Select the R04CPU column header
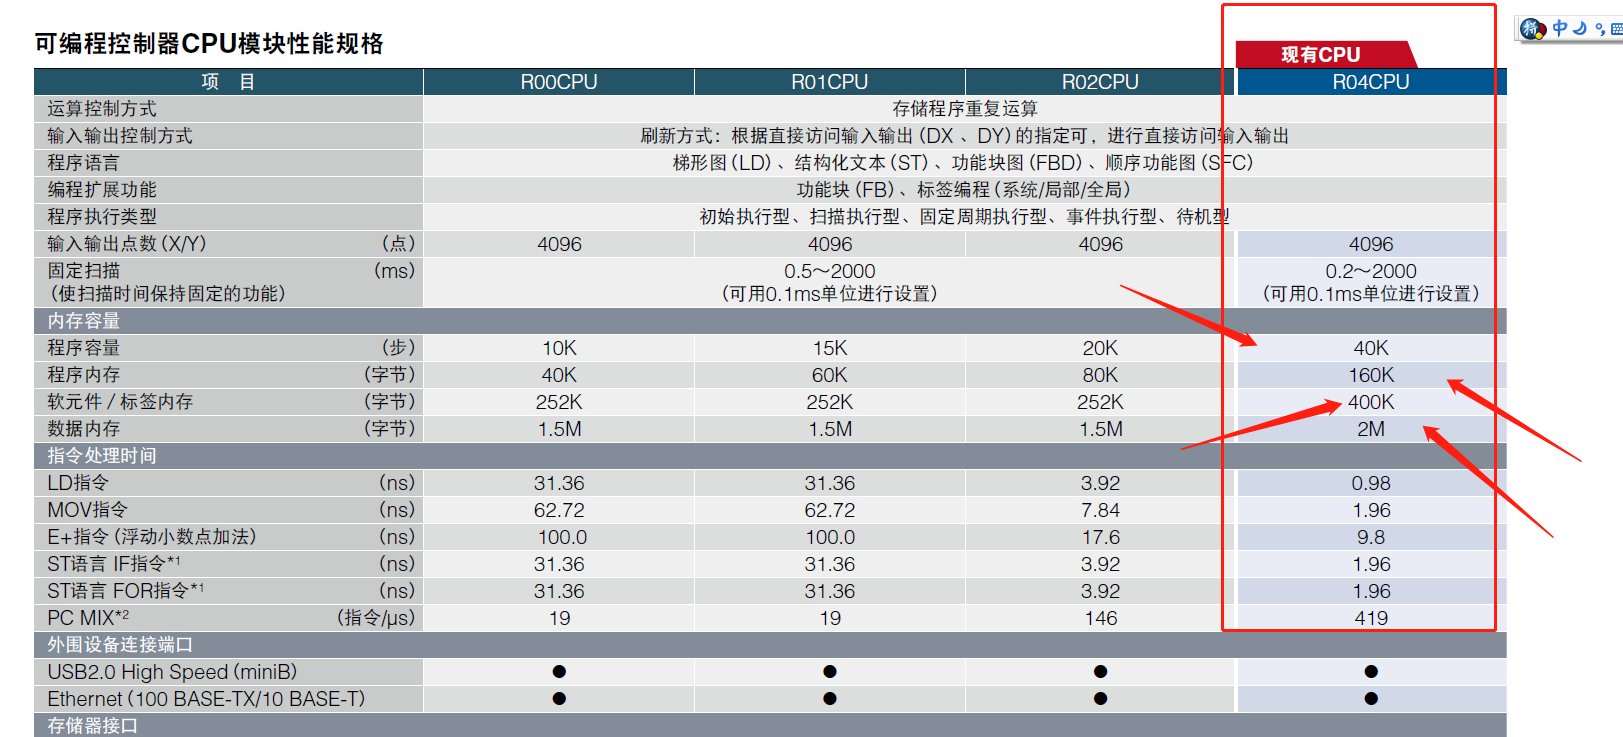This screenshot has height=737, width=1623. tap(1370, 82)
